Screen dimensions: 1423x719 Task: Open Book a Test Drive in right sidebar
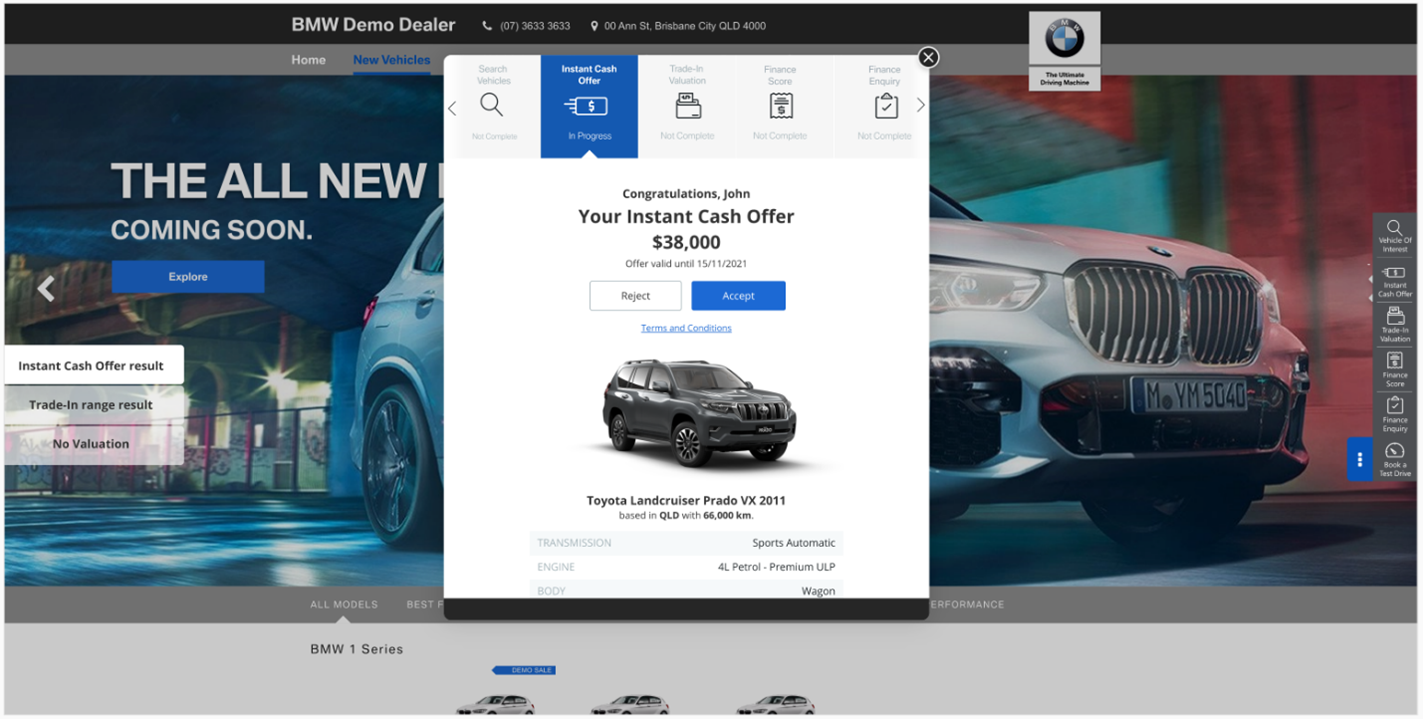coord(1394,460)
